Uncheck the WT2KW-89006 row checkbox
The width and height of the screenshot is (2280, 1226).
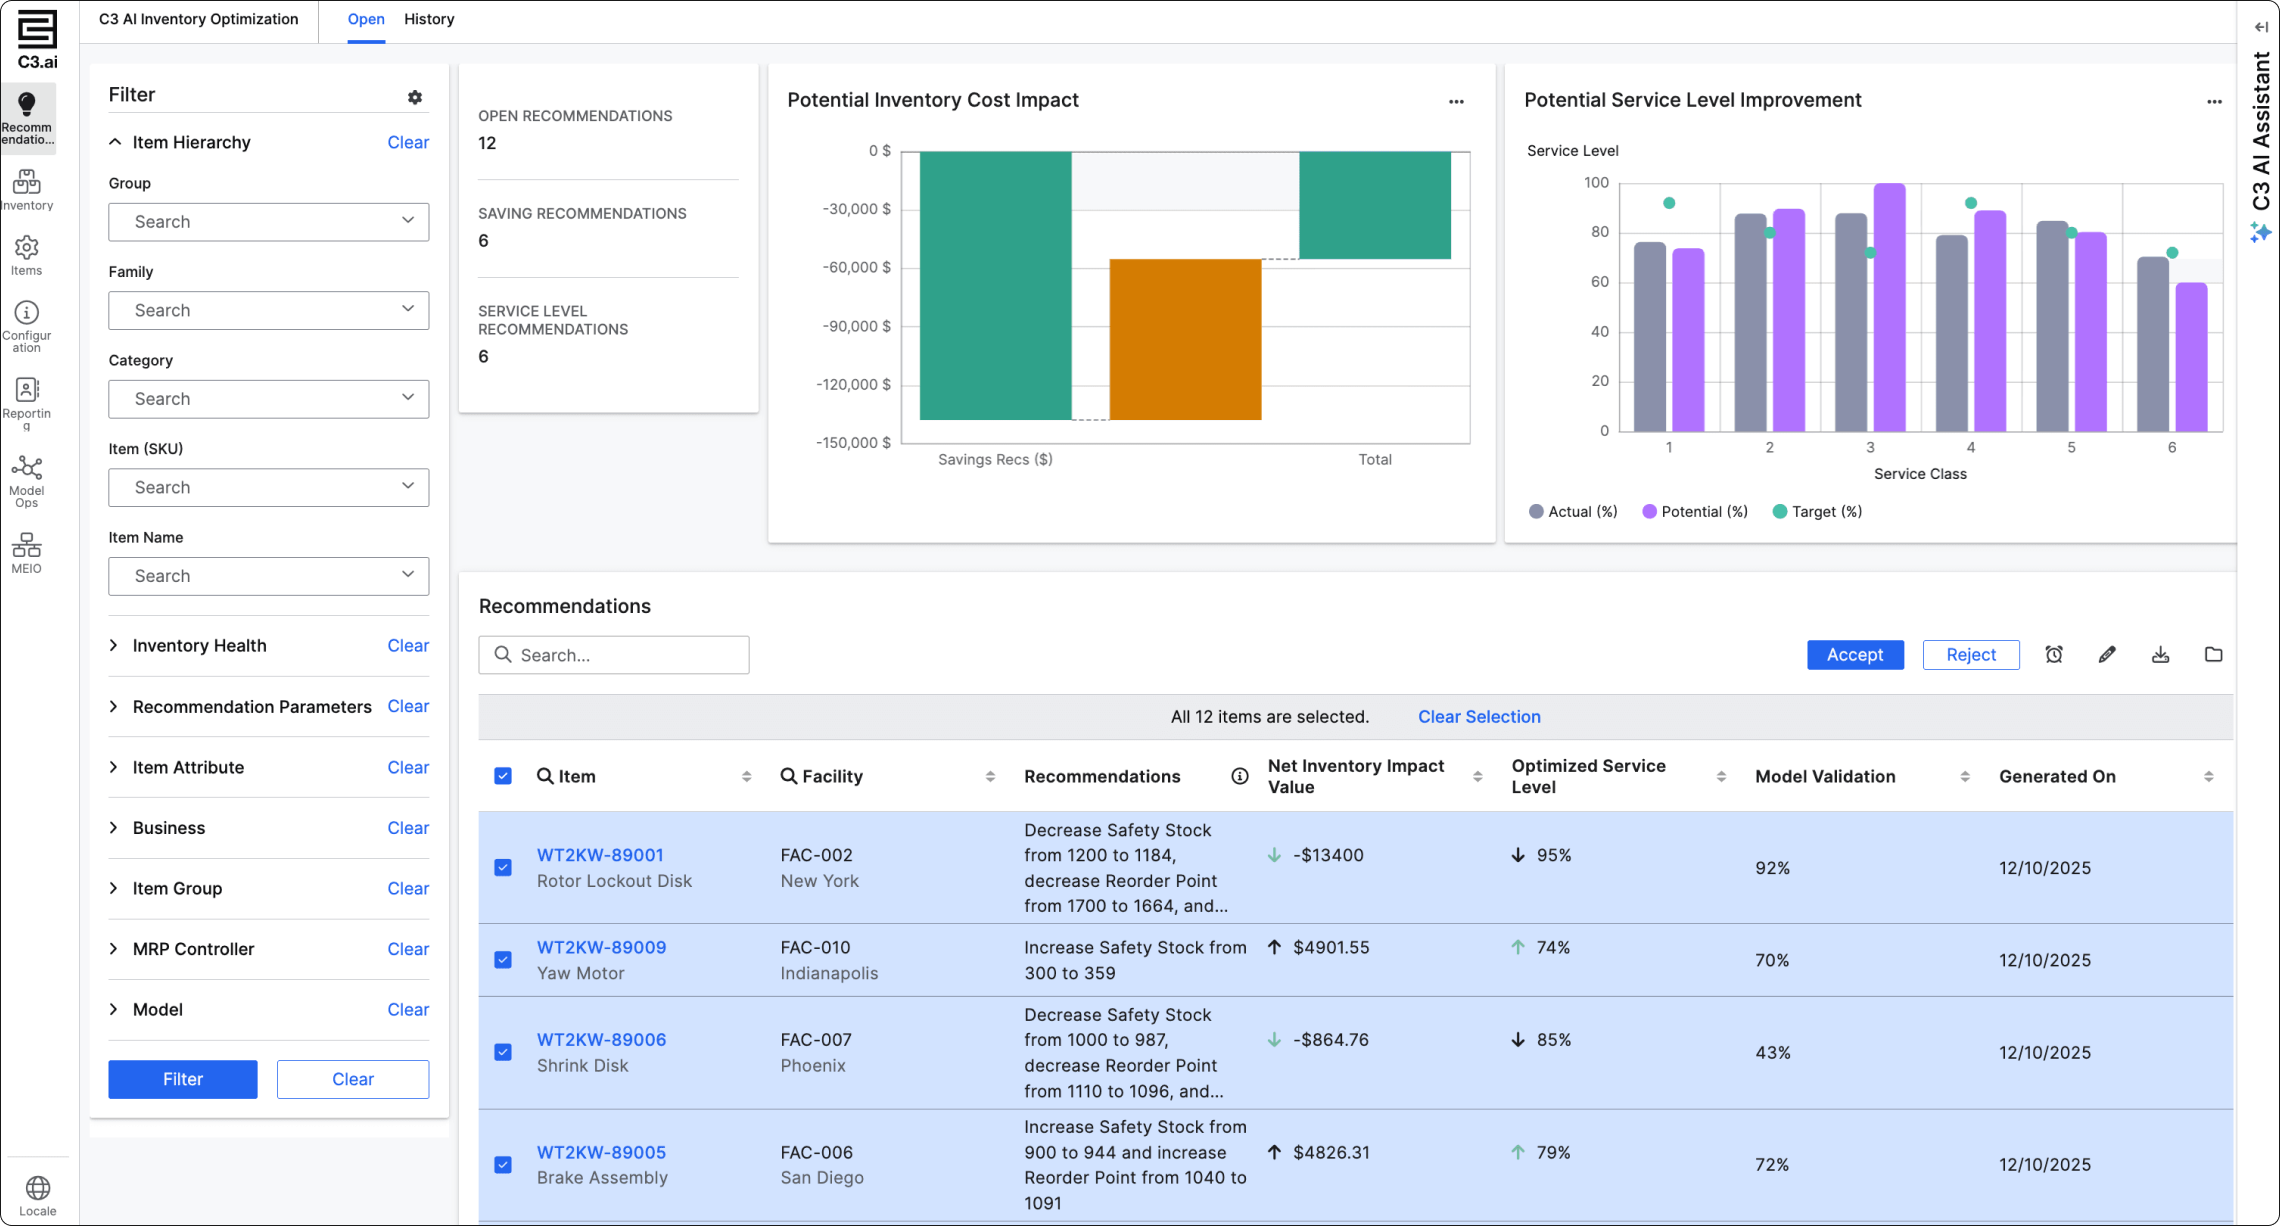(x=503, y=1052)
